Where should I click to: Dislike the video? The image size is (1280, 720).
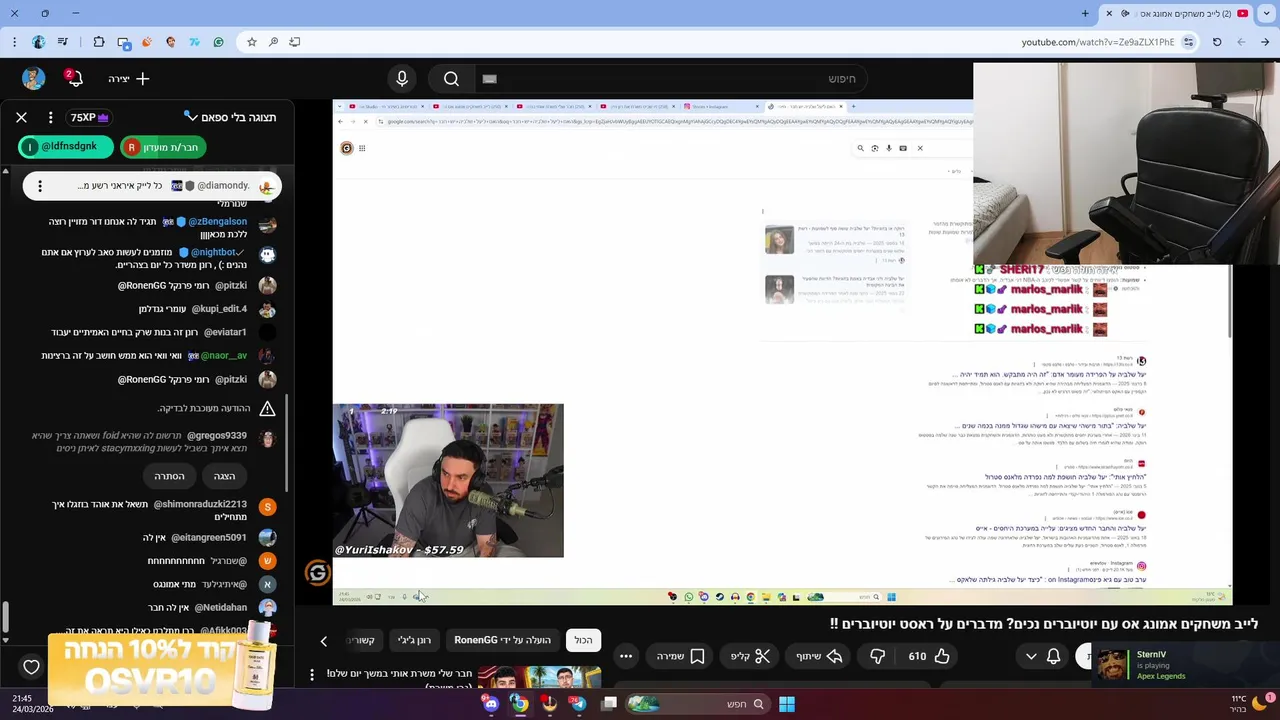pyautogui.click(x=877, y=656)
